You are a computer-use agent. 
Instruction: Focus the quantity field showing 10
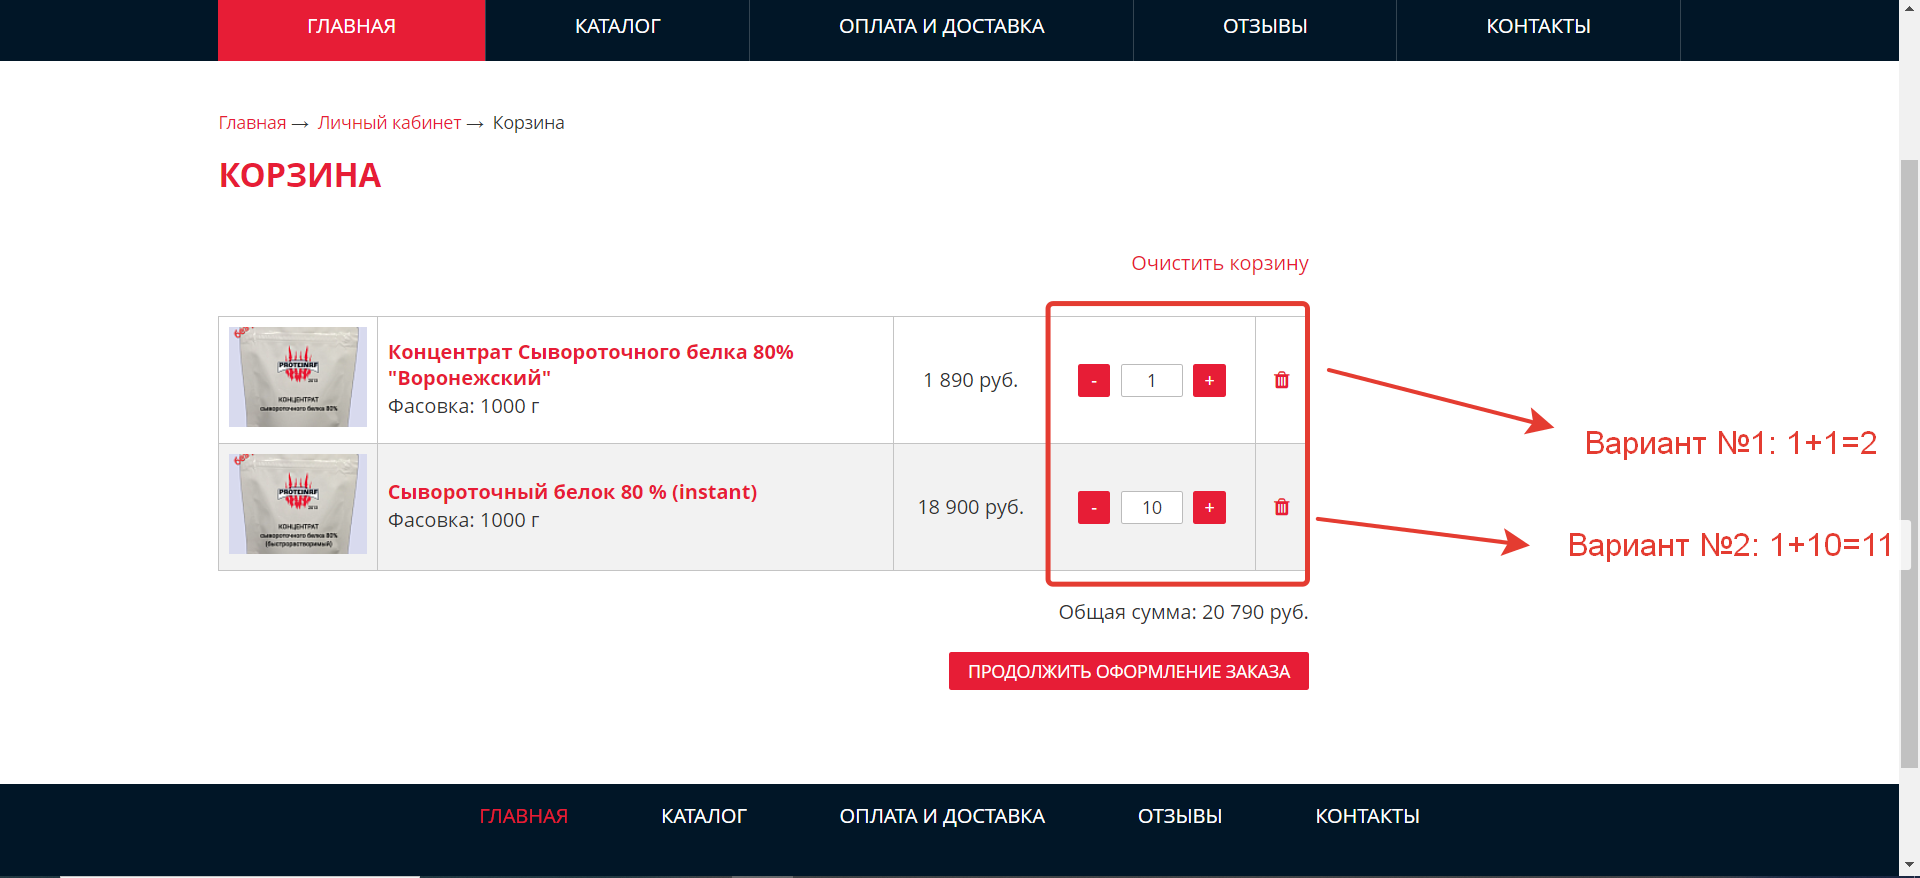coord(1151,507)
